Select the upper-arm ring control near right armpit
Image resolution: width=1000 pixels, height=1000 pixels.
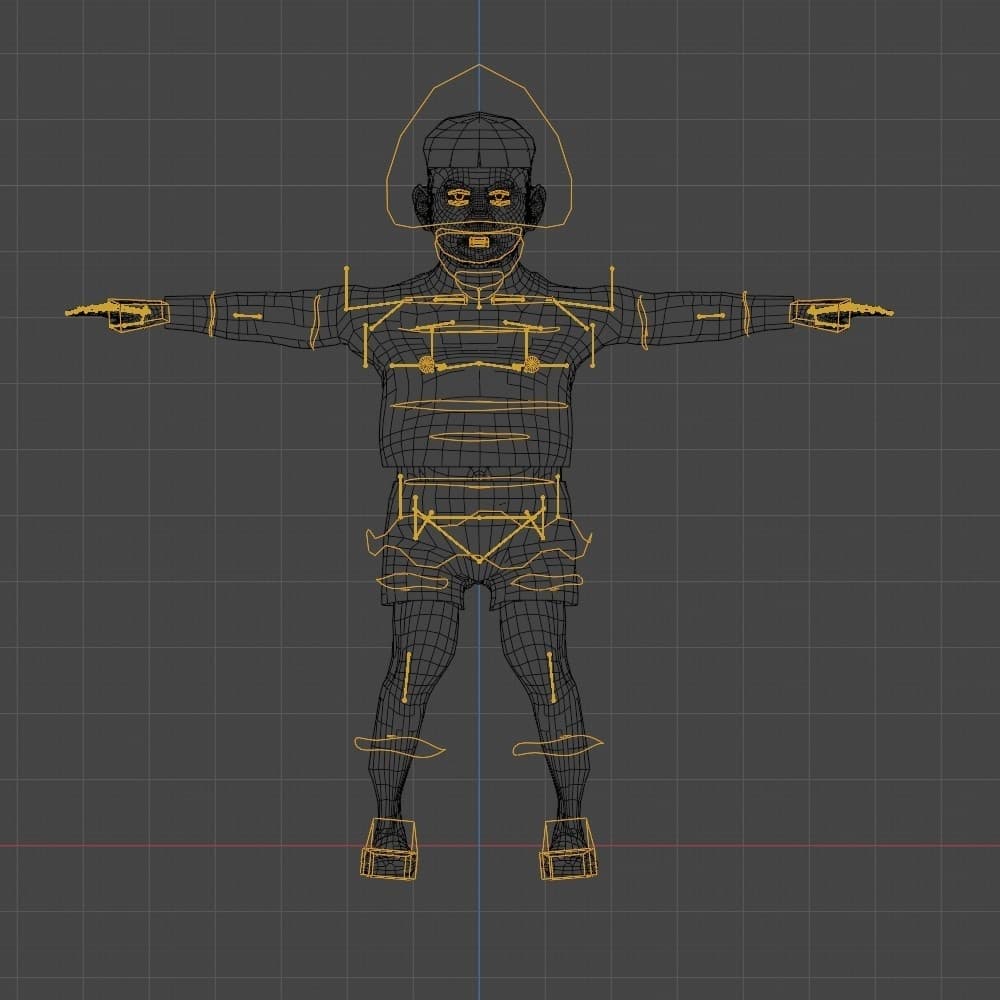(x=643, y=321)
